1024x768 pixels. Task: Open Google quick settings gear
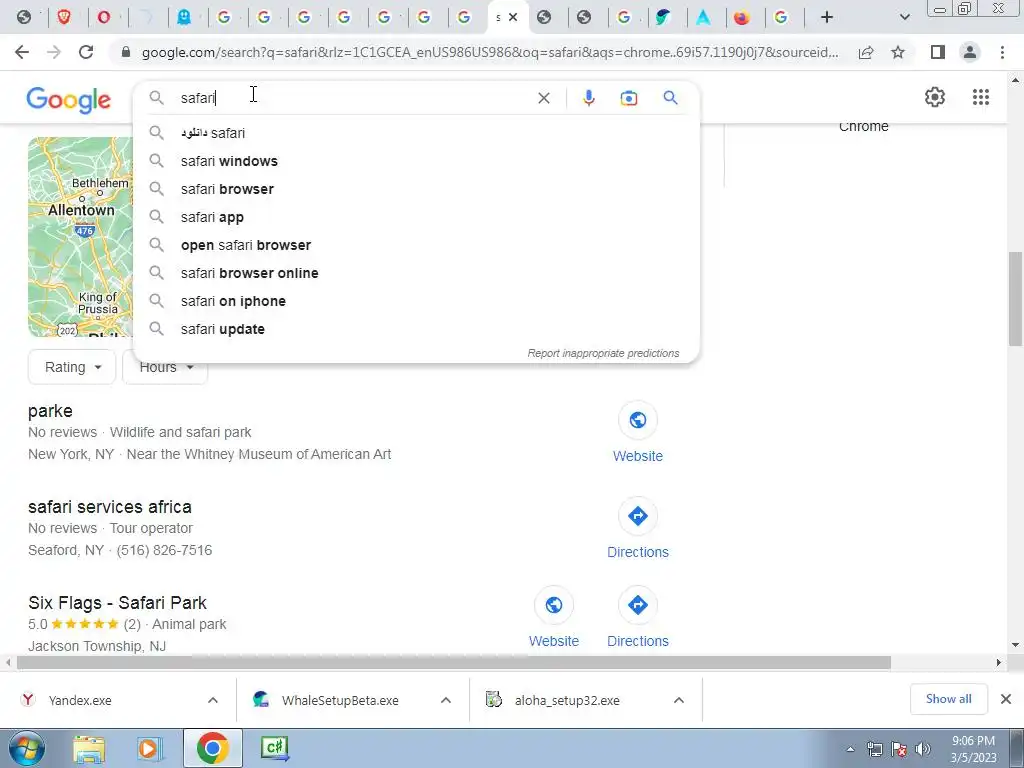click(935, 97)
